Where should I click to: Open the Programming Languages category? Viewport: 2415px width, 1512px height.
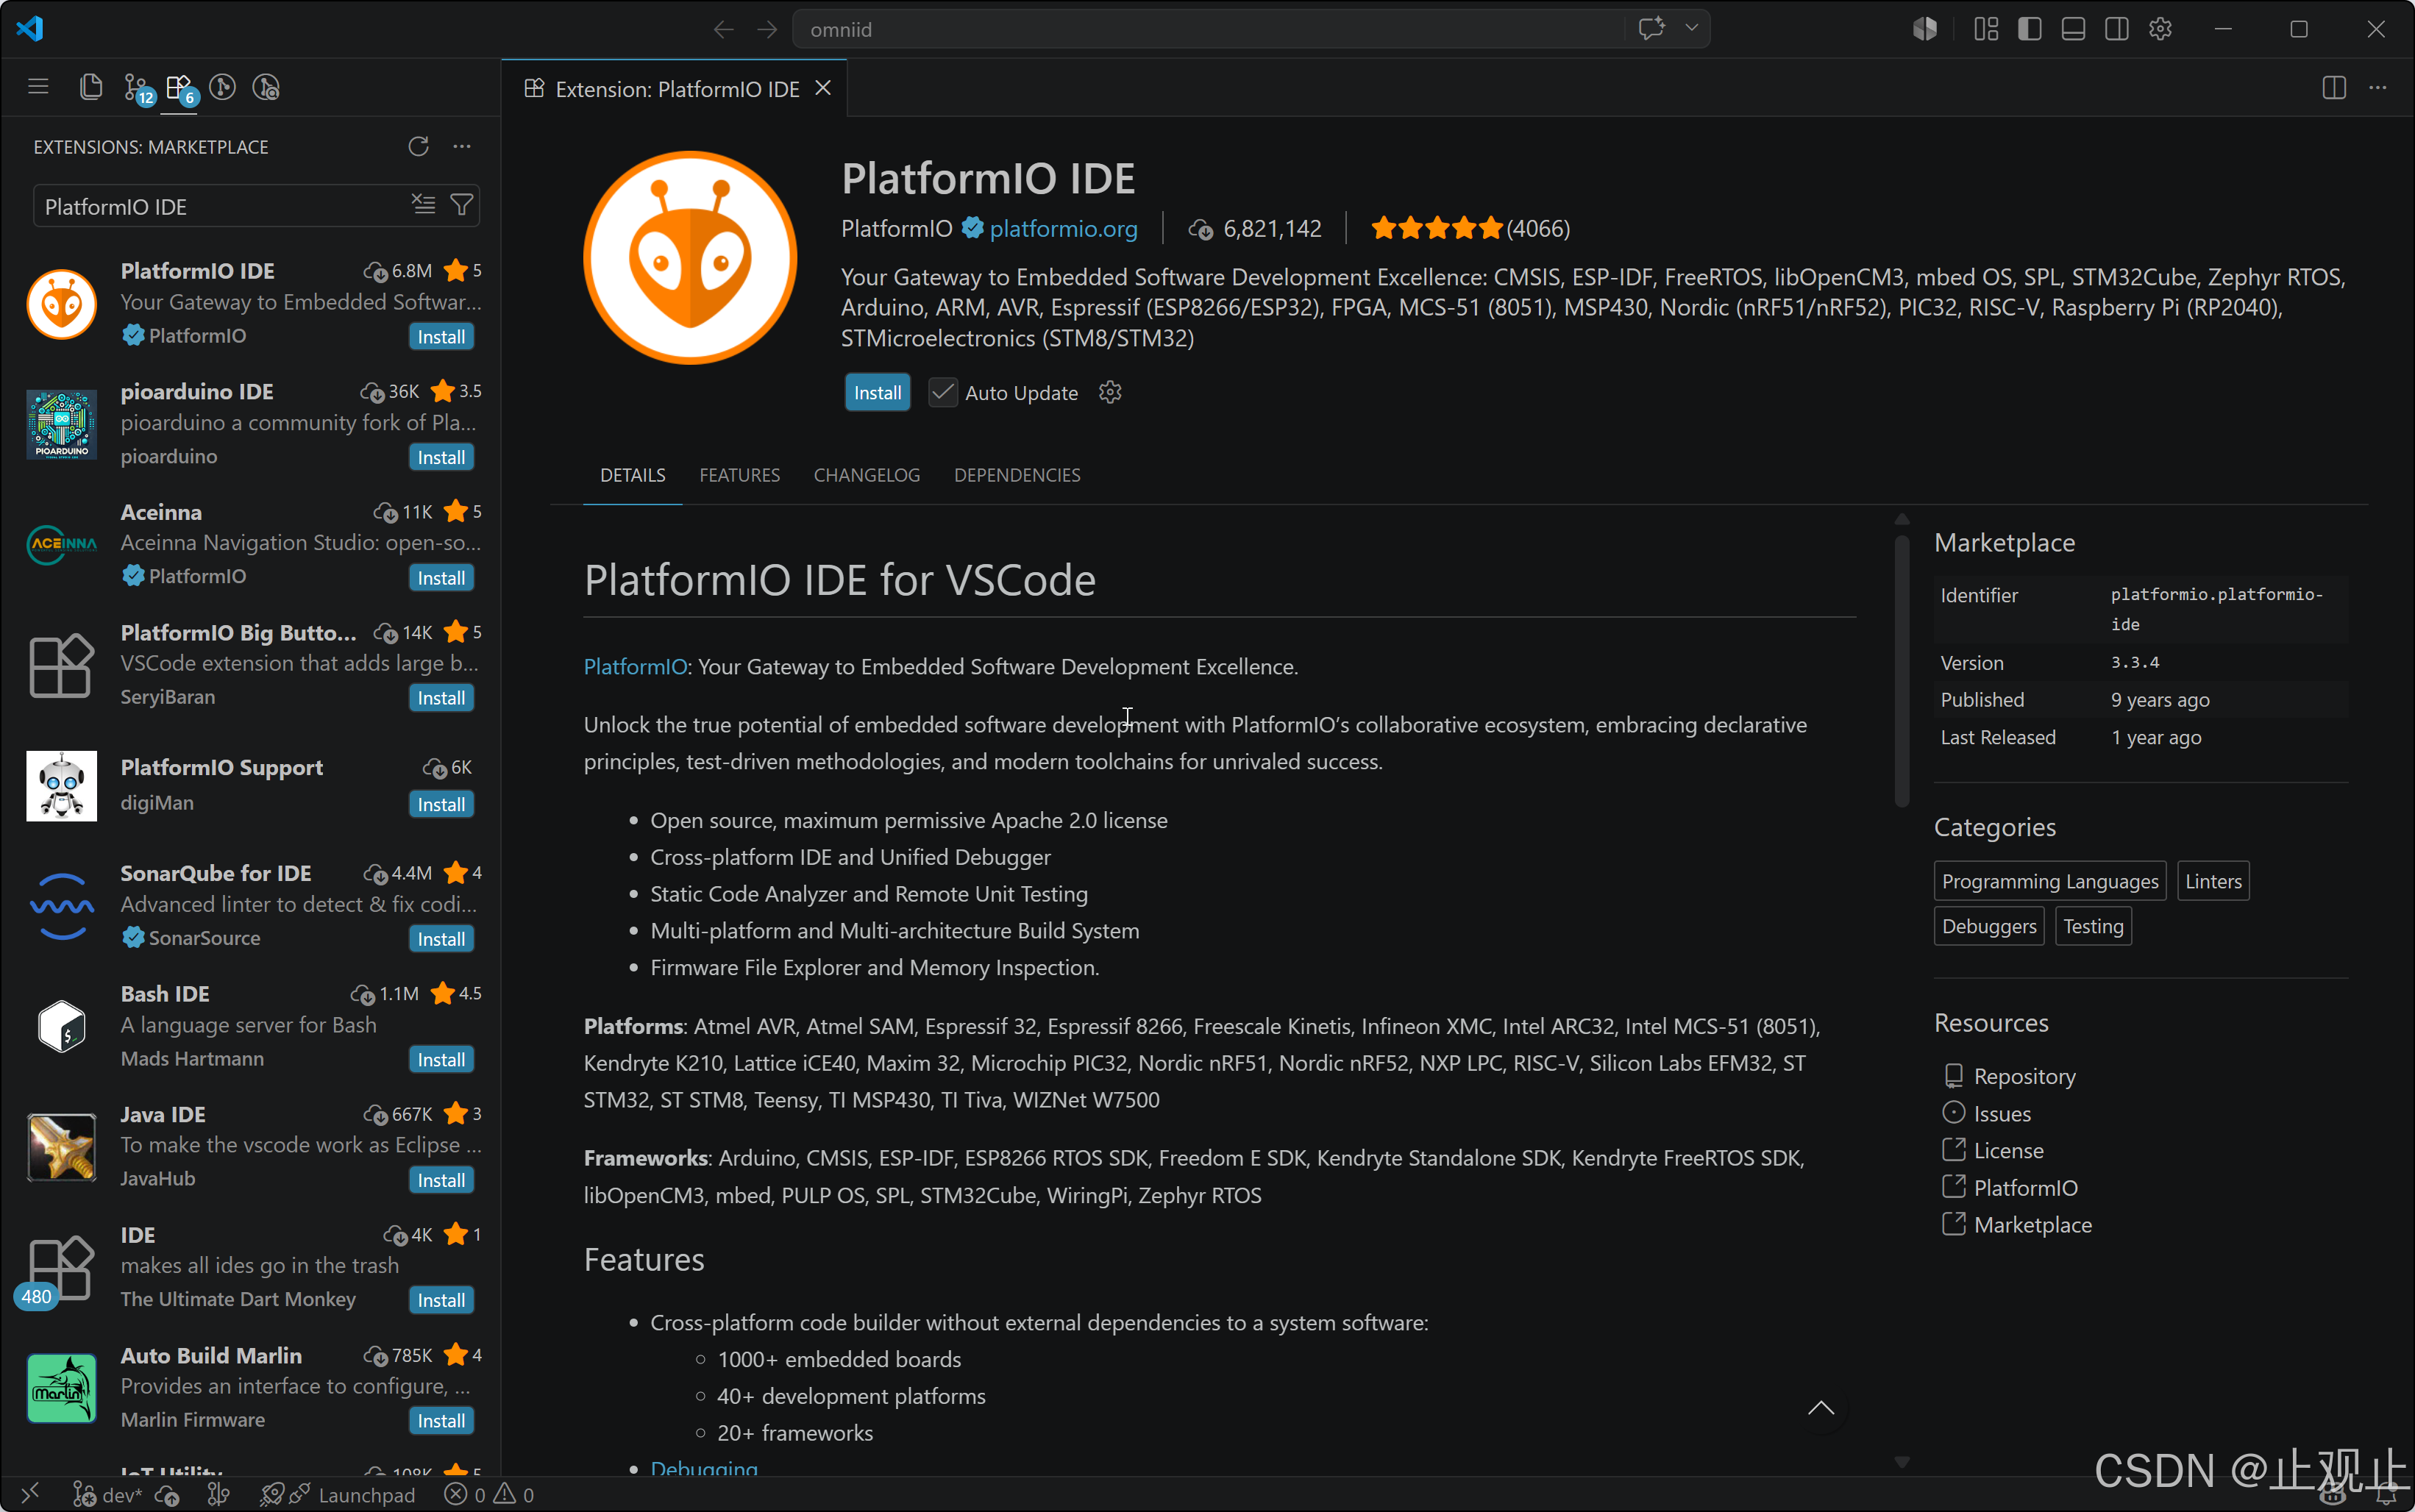pyautogui.click(x=2049, y=881)
